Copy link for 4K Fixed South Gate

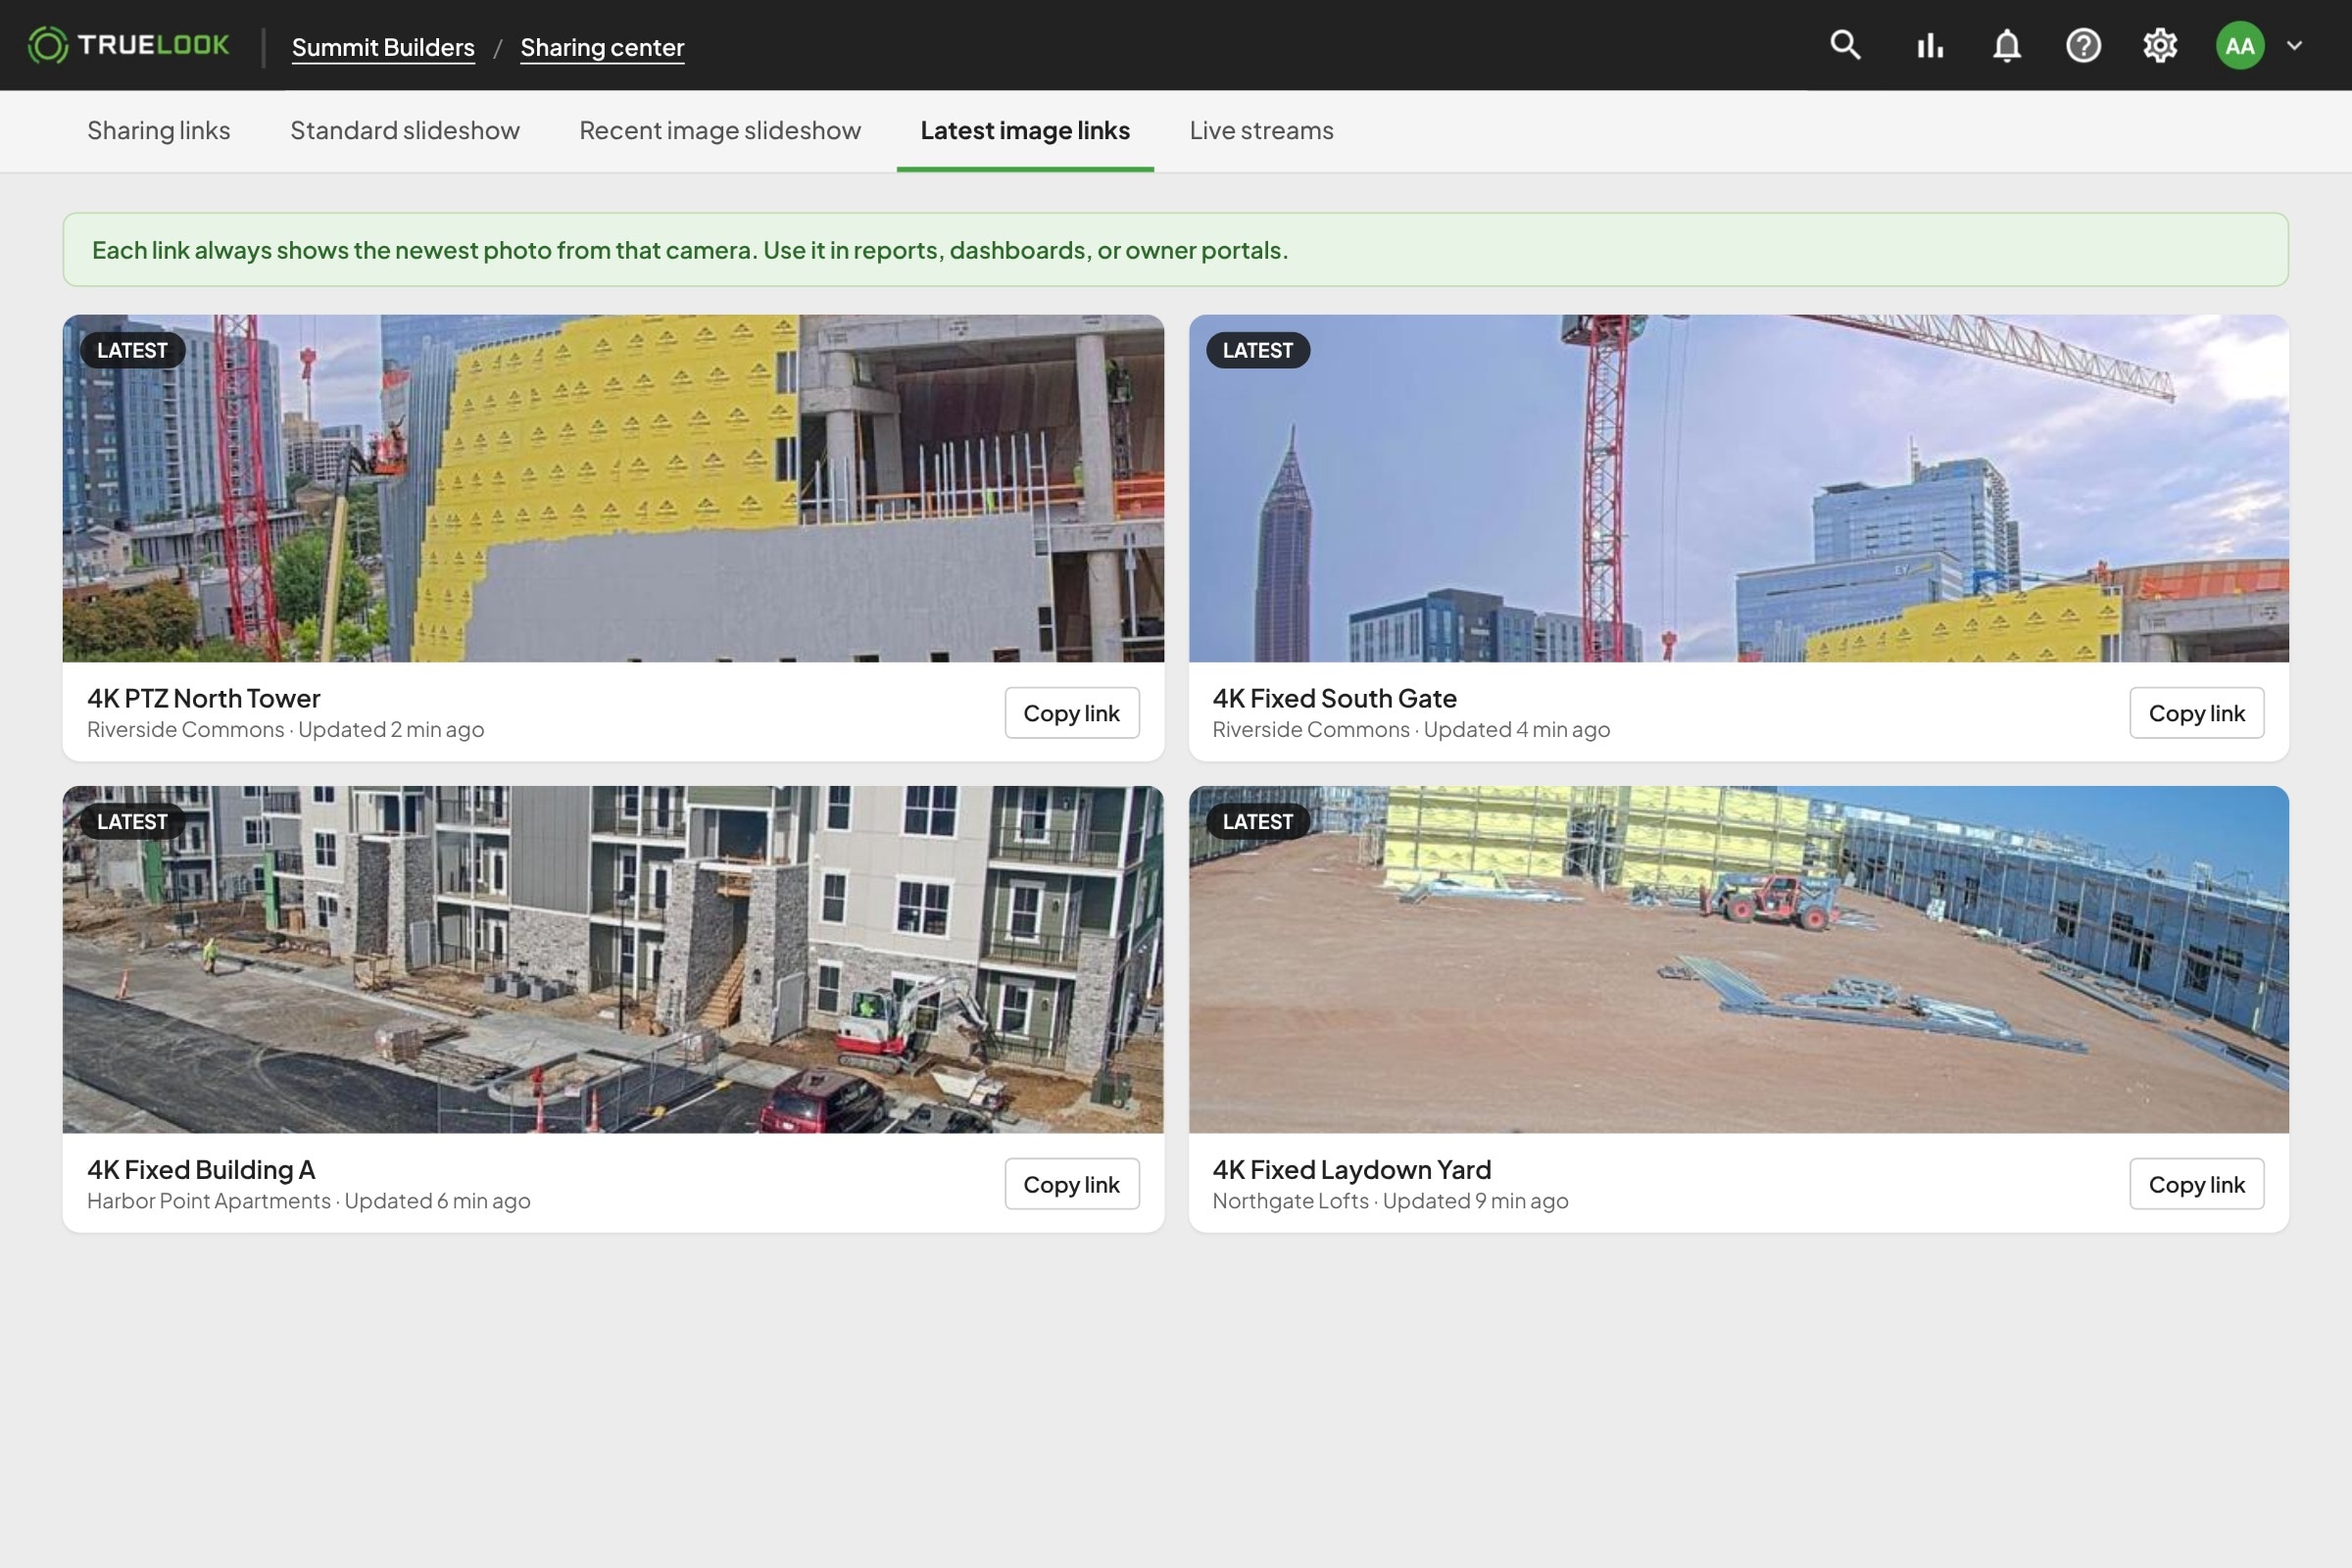(x=2196, y=713)
